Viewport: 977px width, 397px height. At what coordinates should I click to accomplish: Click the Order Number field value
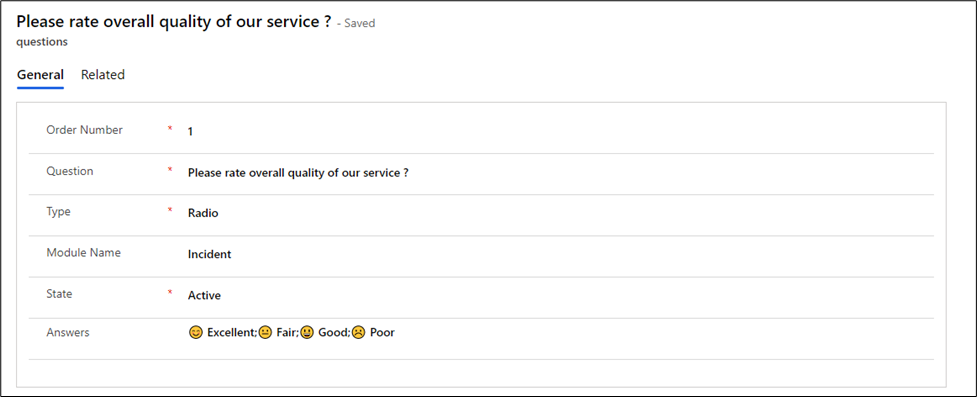click(191, 132)
